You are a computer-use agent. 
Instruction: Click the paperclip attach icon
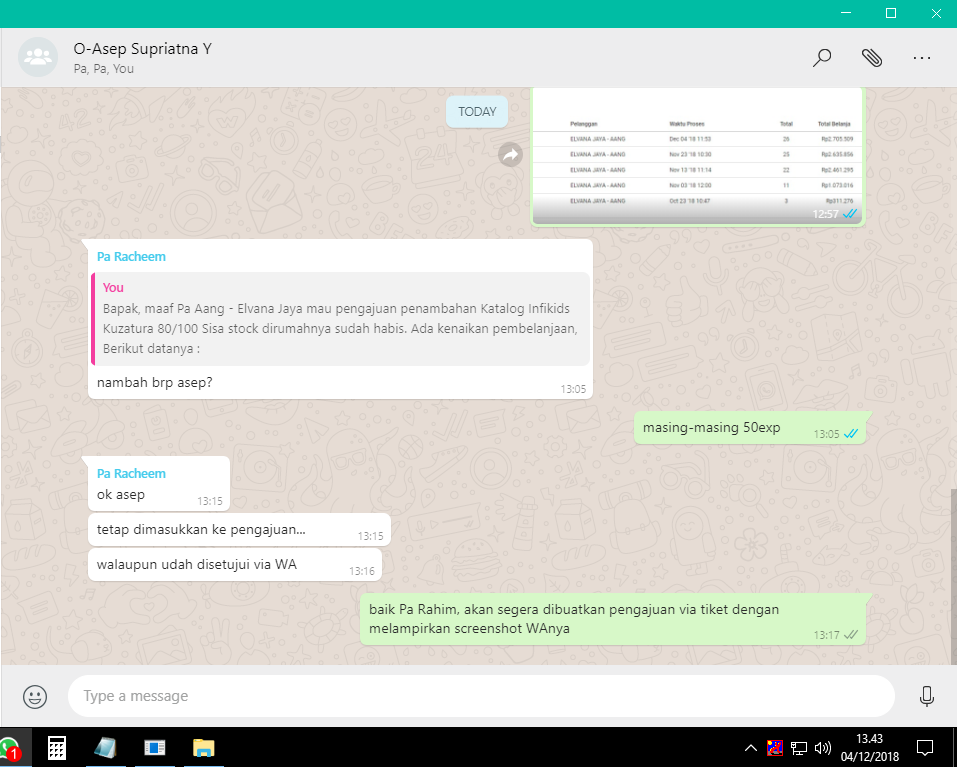872,58
